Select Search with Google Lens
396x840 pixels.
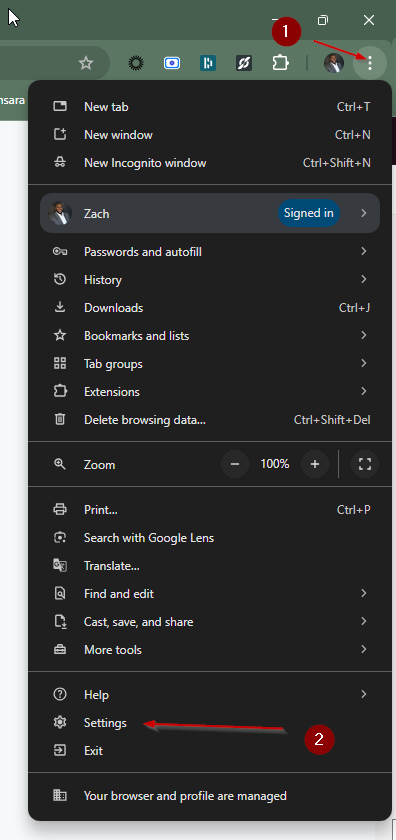point(210,538)
